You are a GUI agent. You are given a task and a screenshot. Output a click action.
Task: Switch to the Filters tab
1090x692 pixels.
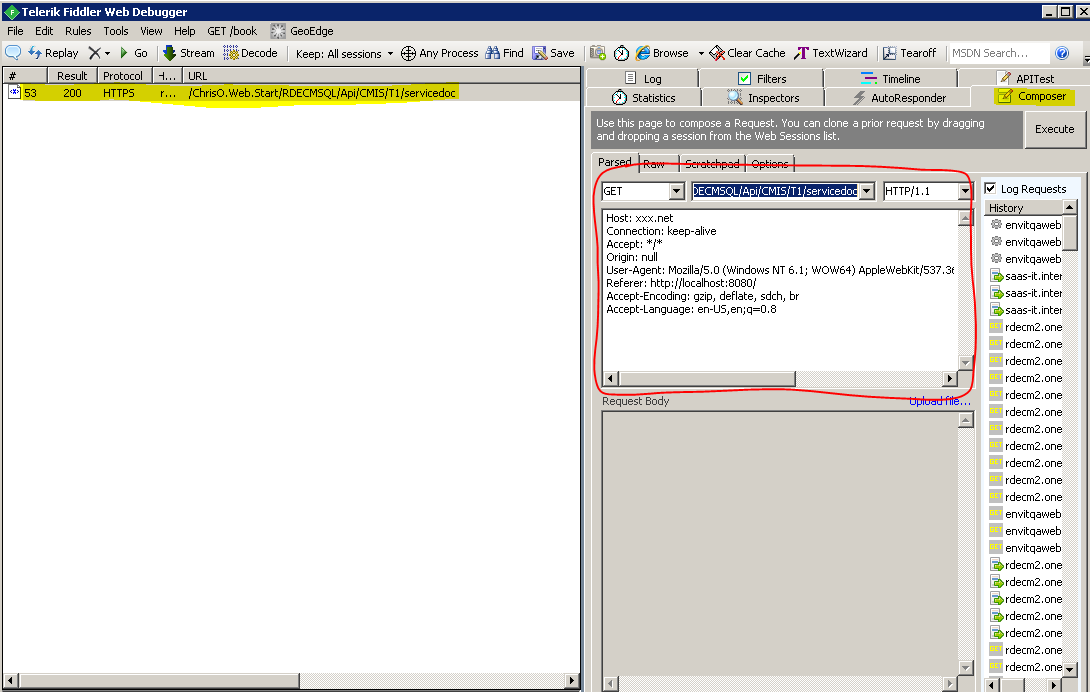pyautogui.click(x=761, y=79)
